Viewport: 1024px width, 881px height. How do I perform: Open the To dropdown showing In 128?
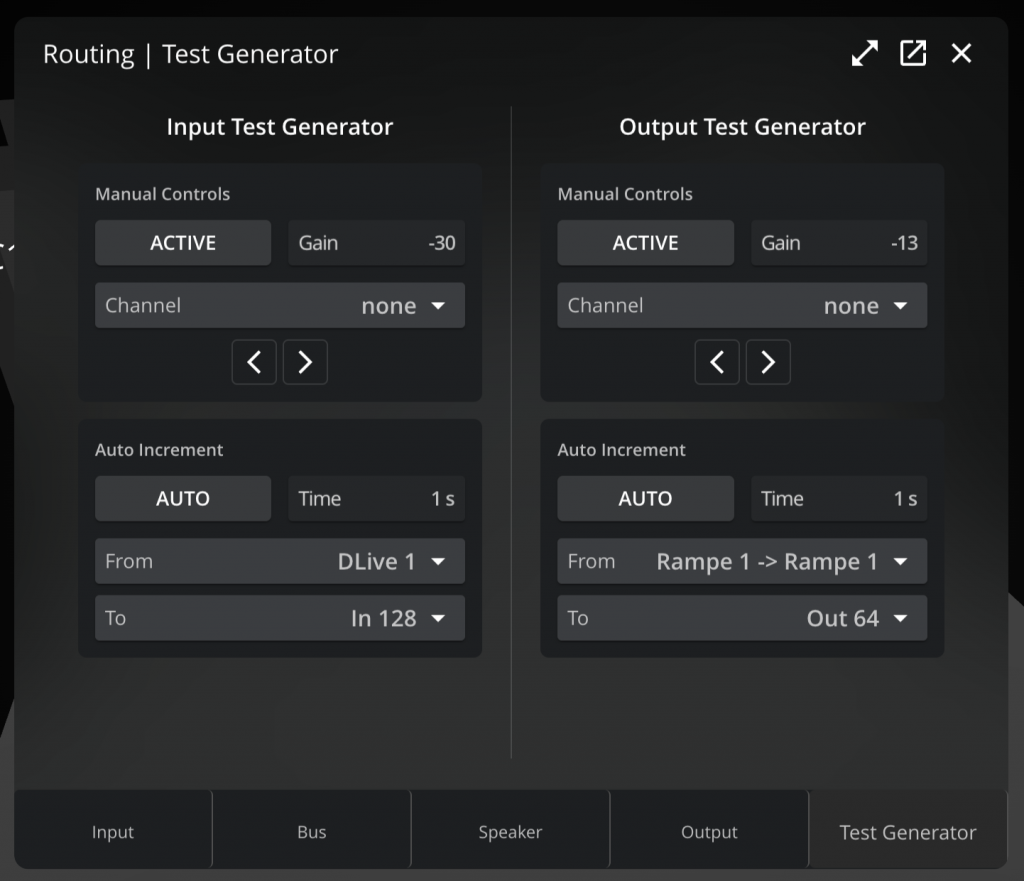coord(280,618)
